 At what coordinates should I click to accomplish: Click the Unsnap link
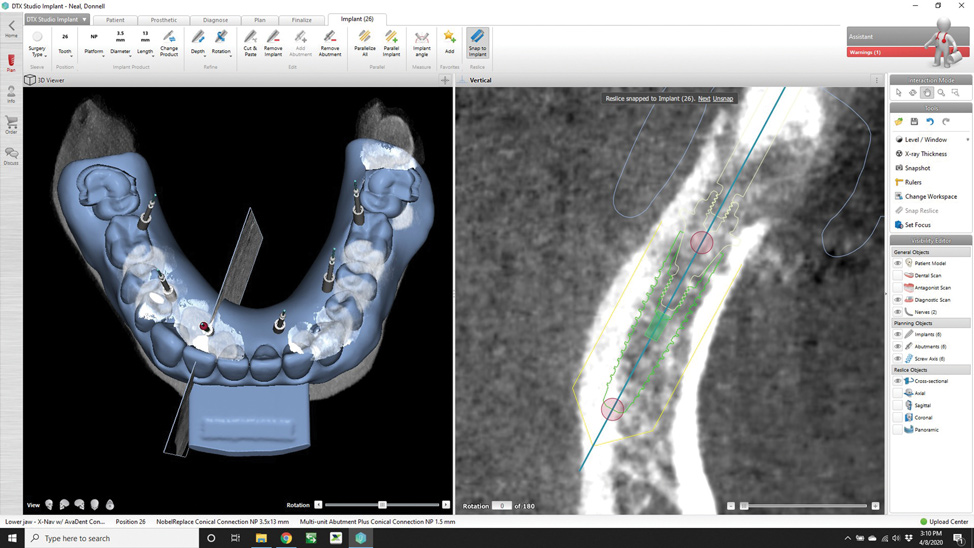[x=723, y=99]
